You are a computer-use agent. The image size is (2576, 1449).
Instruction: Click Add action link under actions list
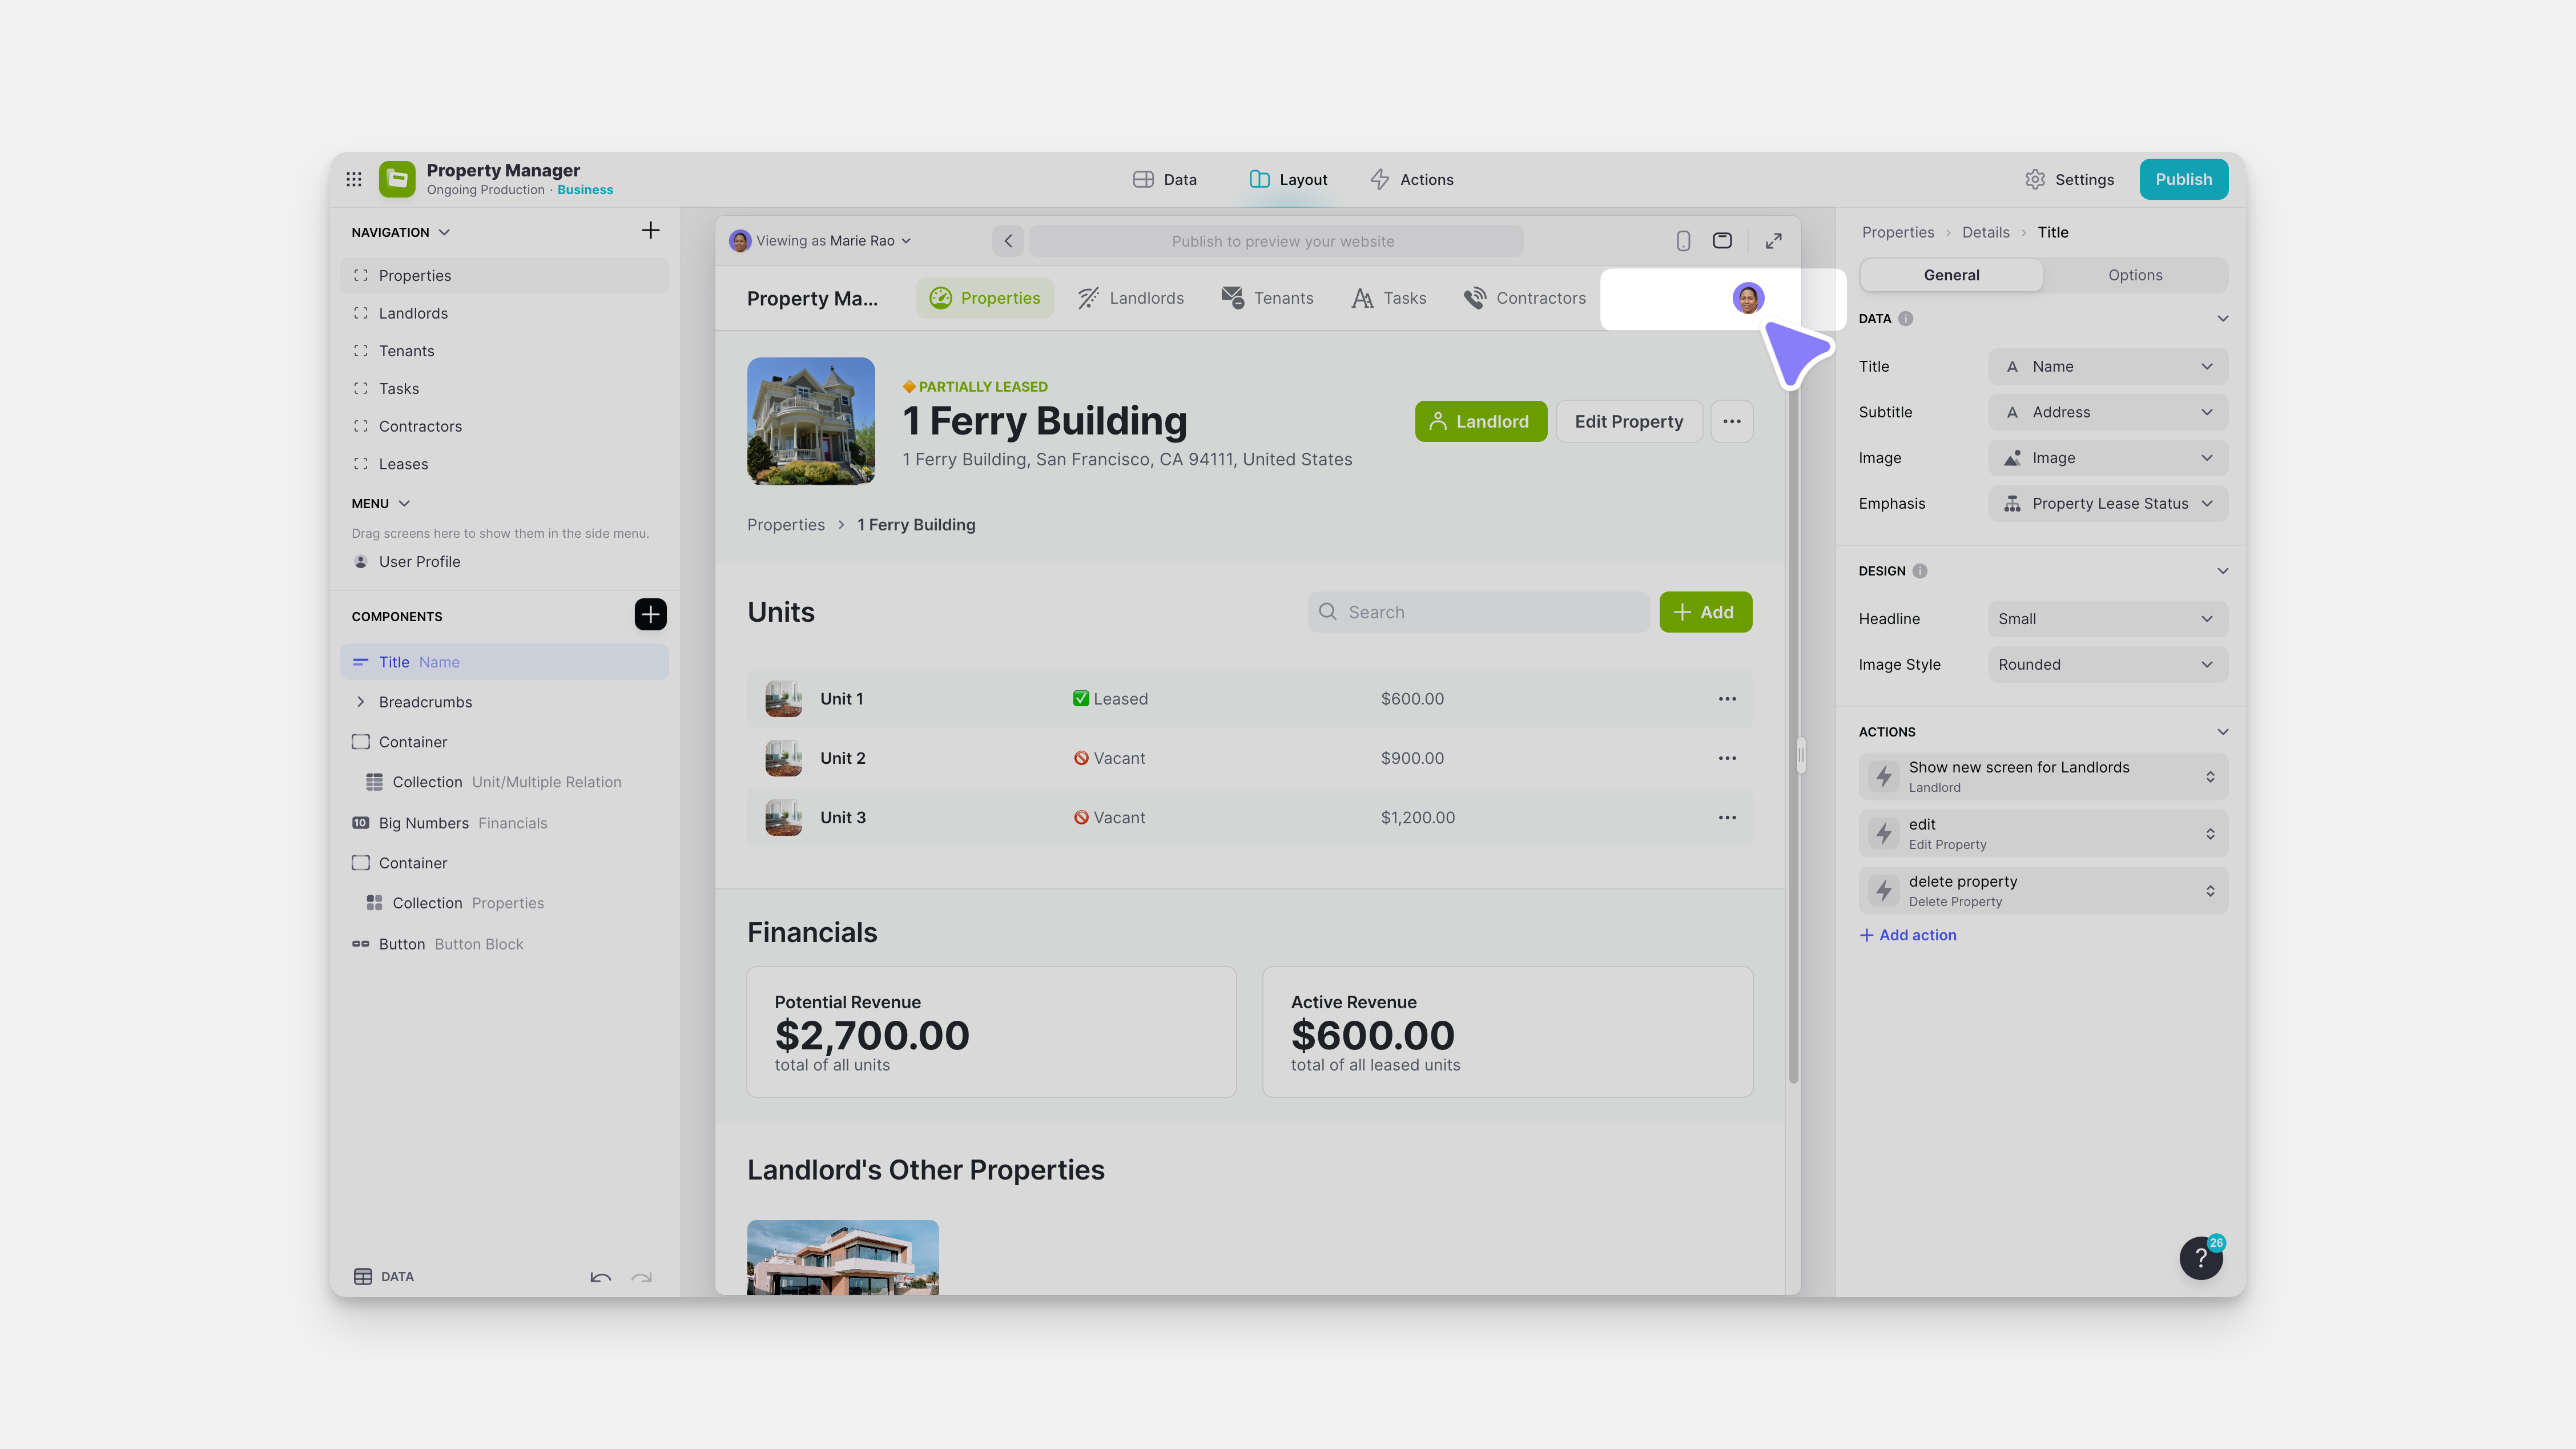(1907, 934)
